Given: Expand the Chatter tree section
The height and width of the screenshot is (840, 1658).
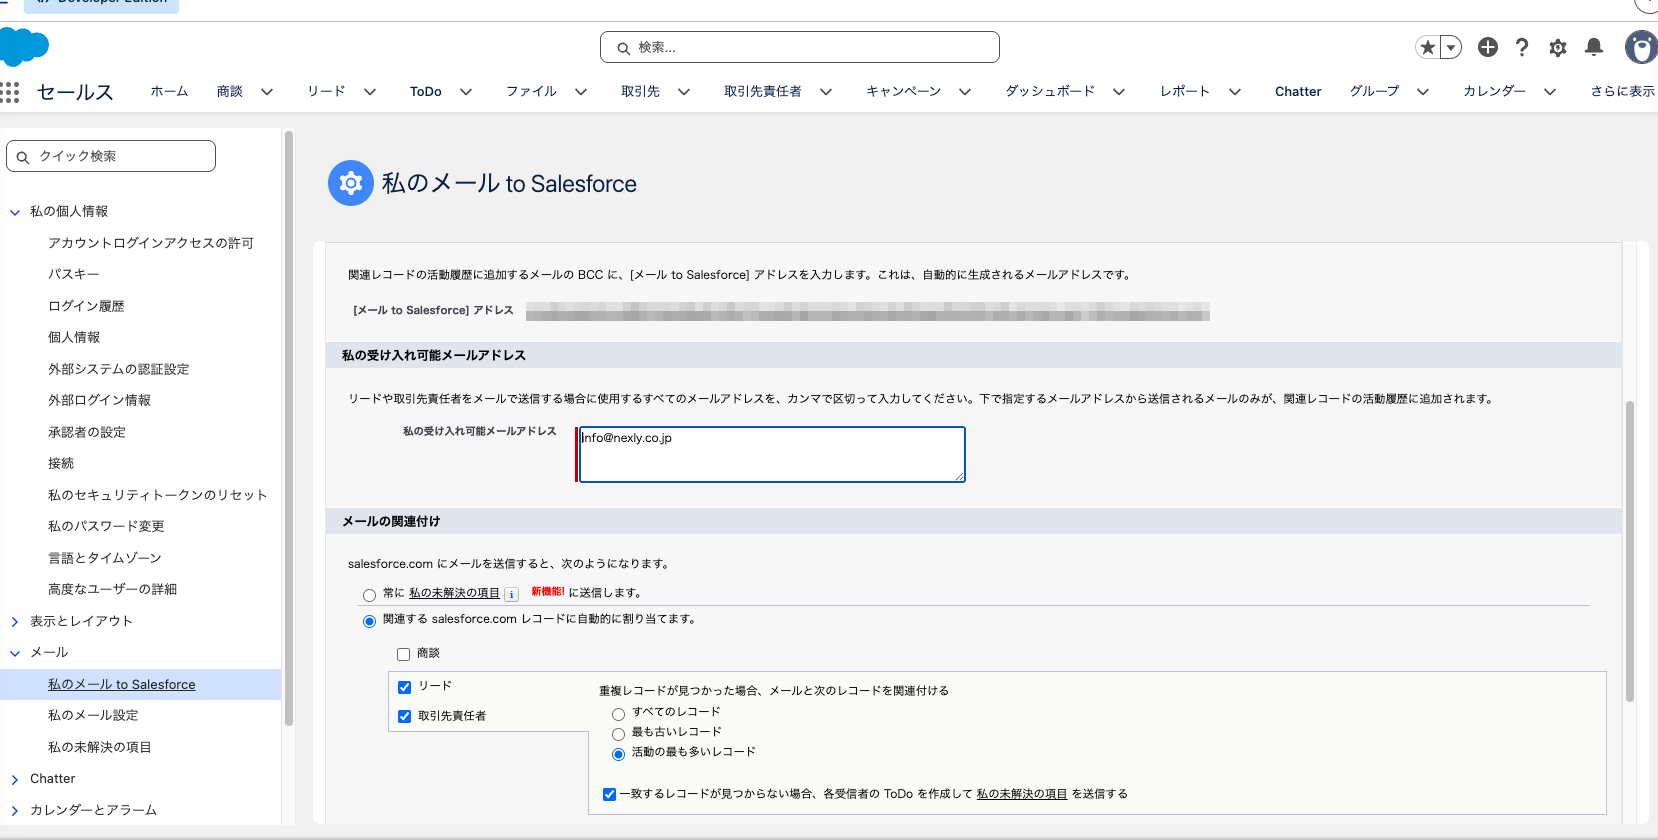Looking at the screenshot, I should pyautogui.click(x=15, y=780).
